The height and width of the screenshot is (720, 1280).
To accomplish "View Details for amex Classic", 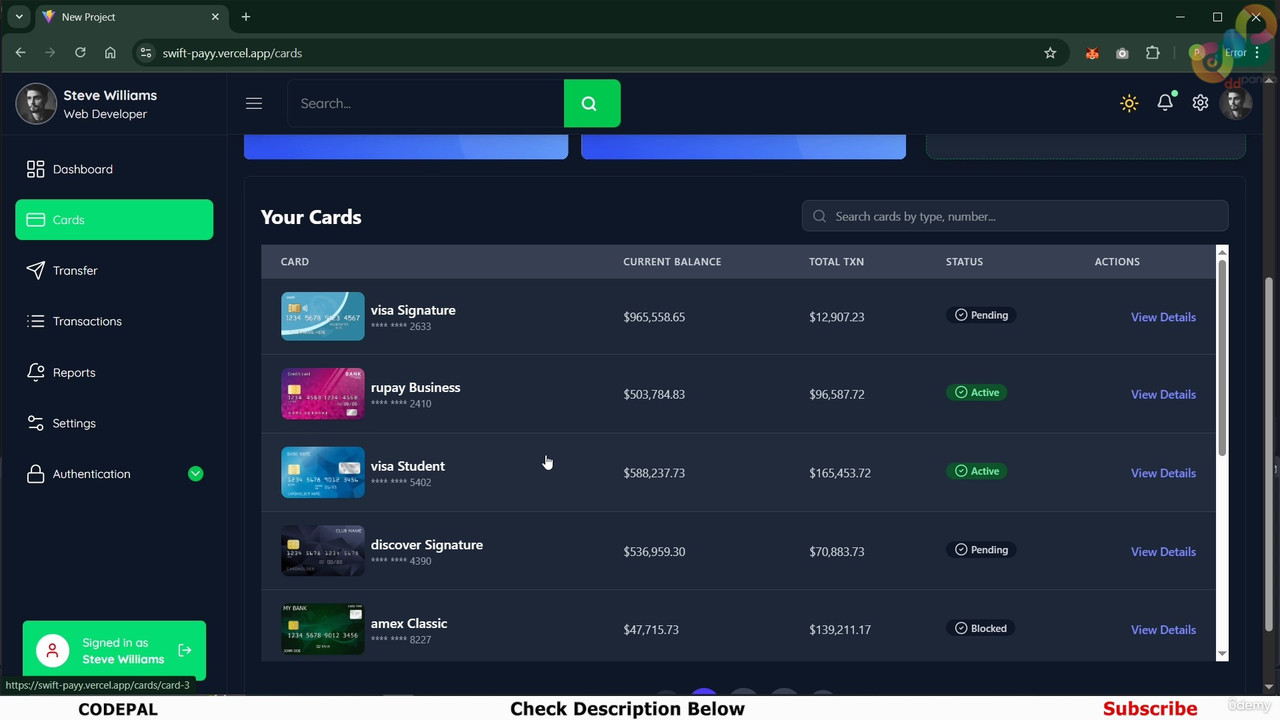I will pos(1163,630).
